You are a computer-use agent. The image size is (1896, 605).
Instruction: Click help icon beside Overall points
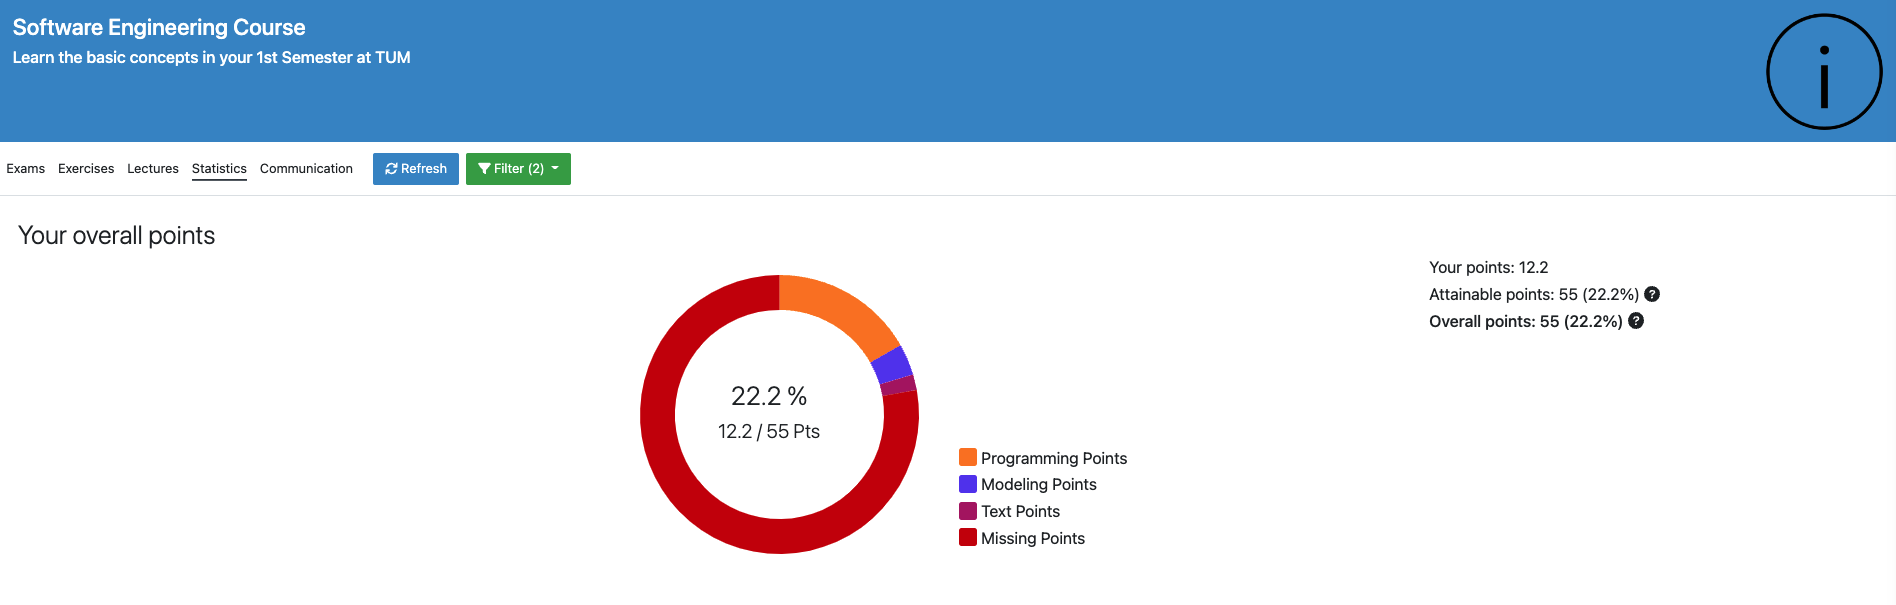[1636, 321]
